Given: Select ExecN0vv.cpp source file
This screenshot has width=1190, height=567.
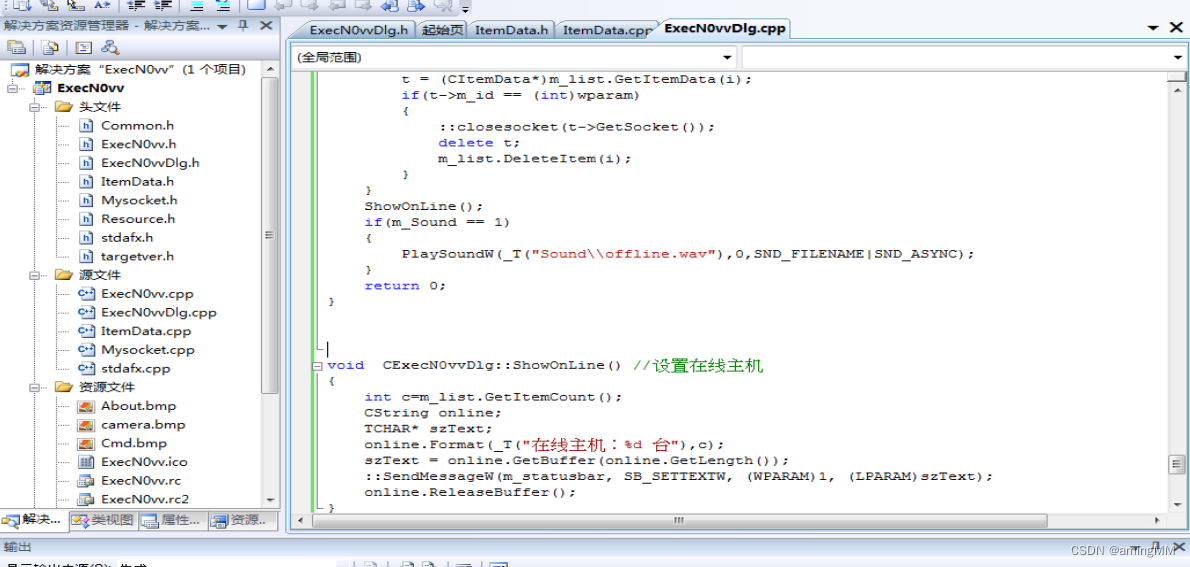Looking at the screenshot, I should pyautogui.click(x=146, y=294).
